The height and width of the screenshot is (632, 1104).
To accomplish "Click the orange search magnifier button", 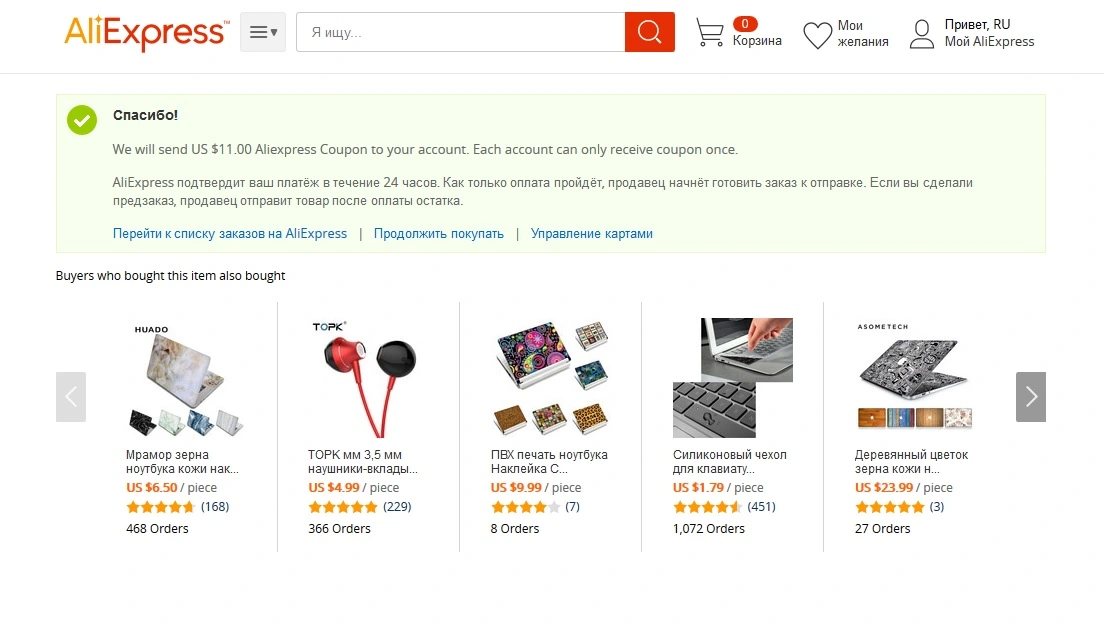I will 649,32.
